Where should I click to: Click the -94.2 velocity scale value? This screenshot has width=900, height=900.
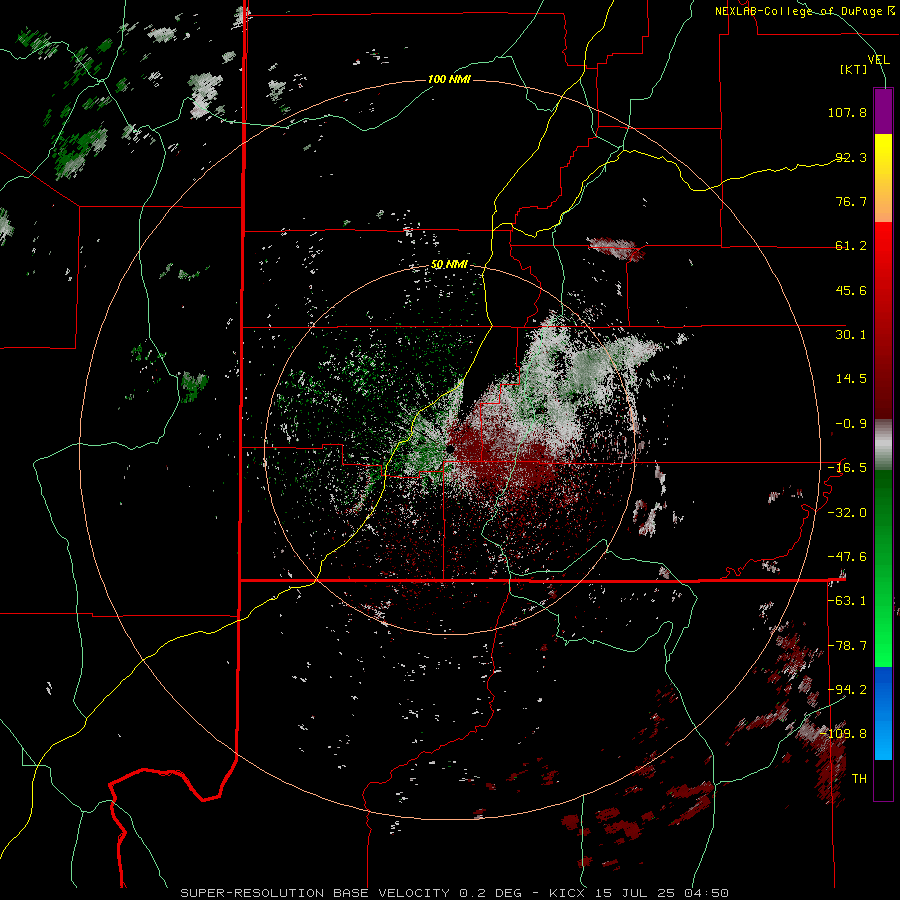847,690
